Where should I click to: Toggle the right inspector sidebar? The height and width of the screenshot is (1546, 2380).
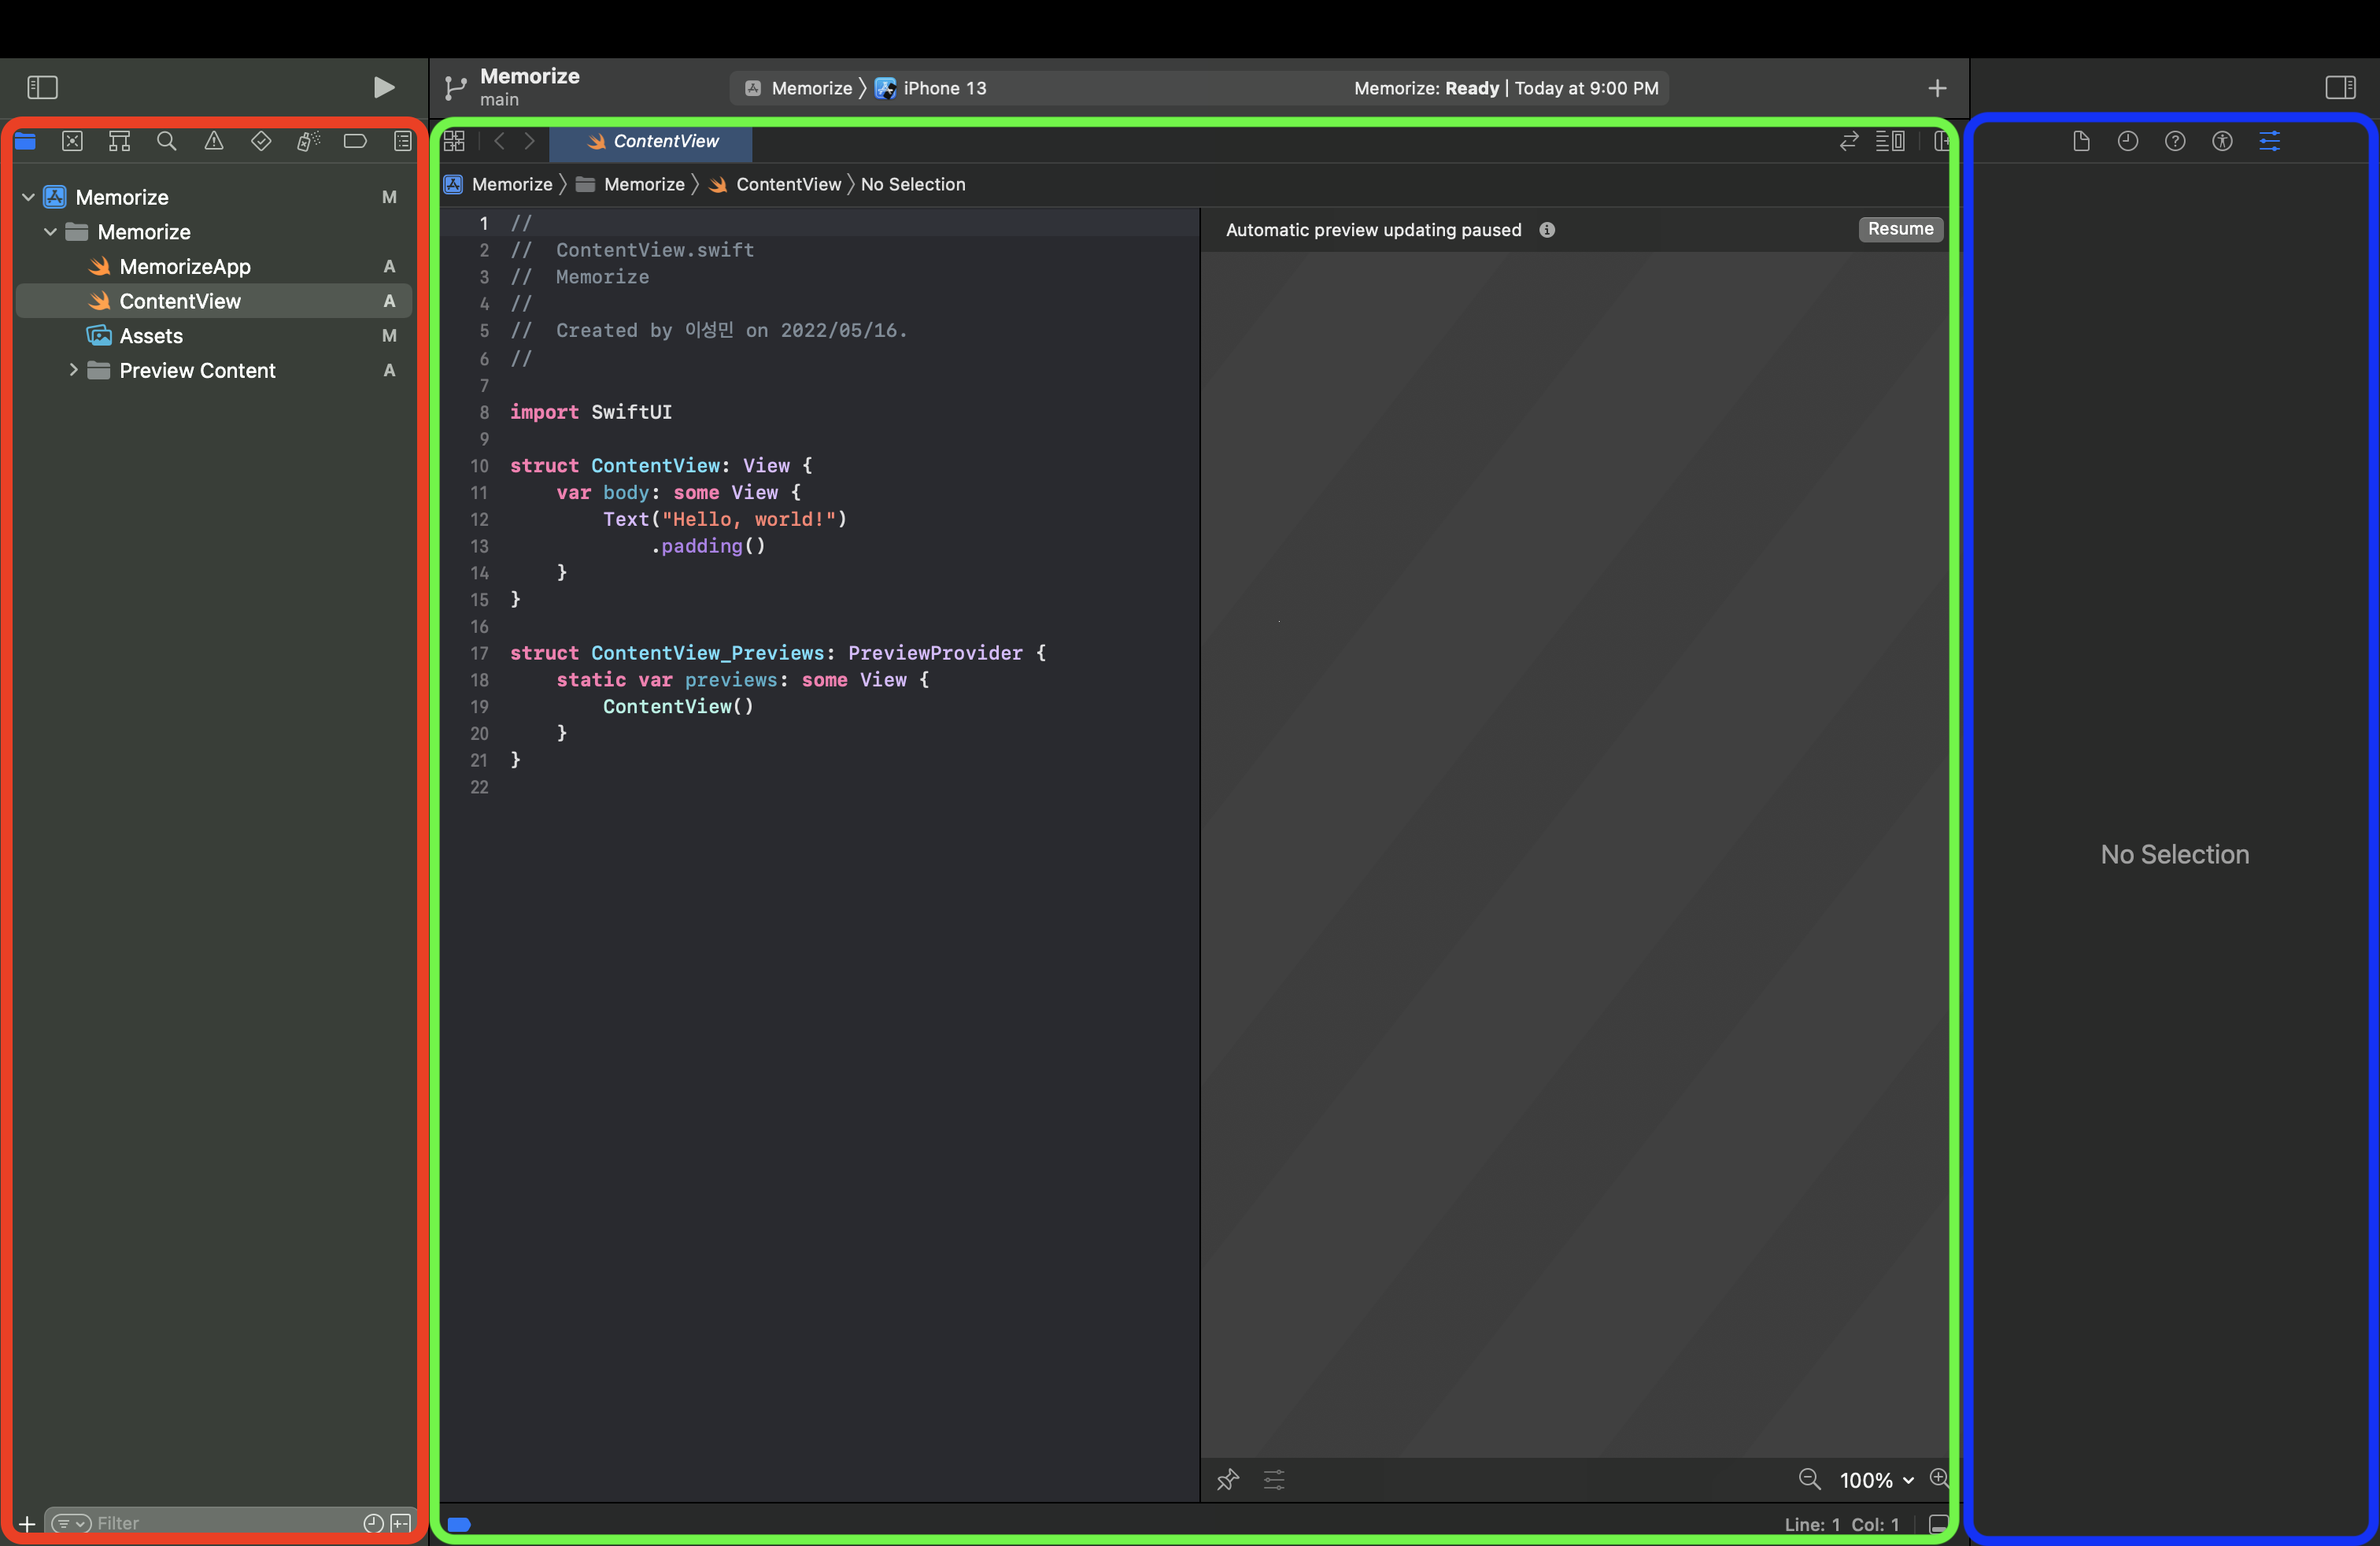2340,88
